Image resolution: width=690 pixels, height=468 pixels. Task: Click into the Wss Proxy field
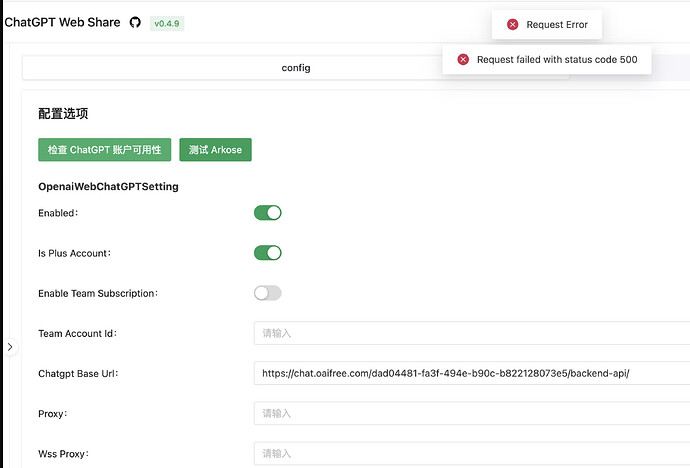click(472, 453)
